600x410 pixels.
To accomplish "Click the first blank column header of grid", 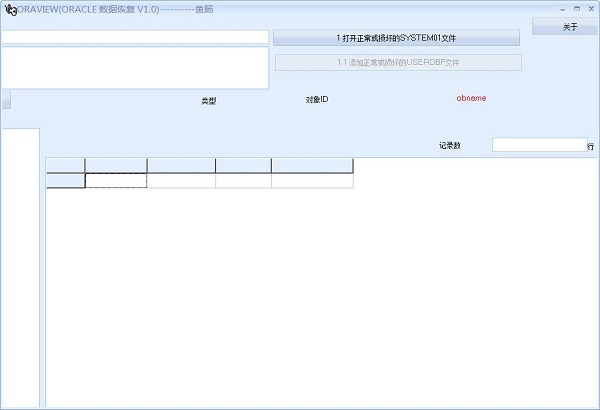I will tap(116, 166).
